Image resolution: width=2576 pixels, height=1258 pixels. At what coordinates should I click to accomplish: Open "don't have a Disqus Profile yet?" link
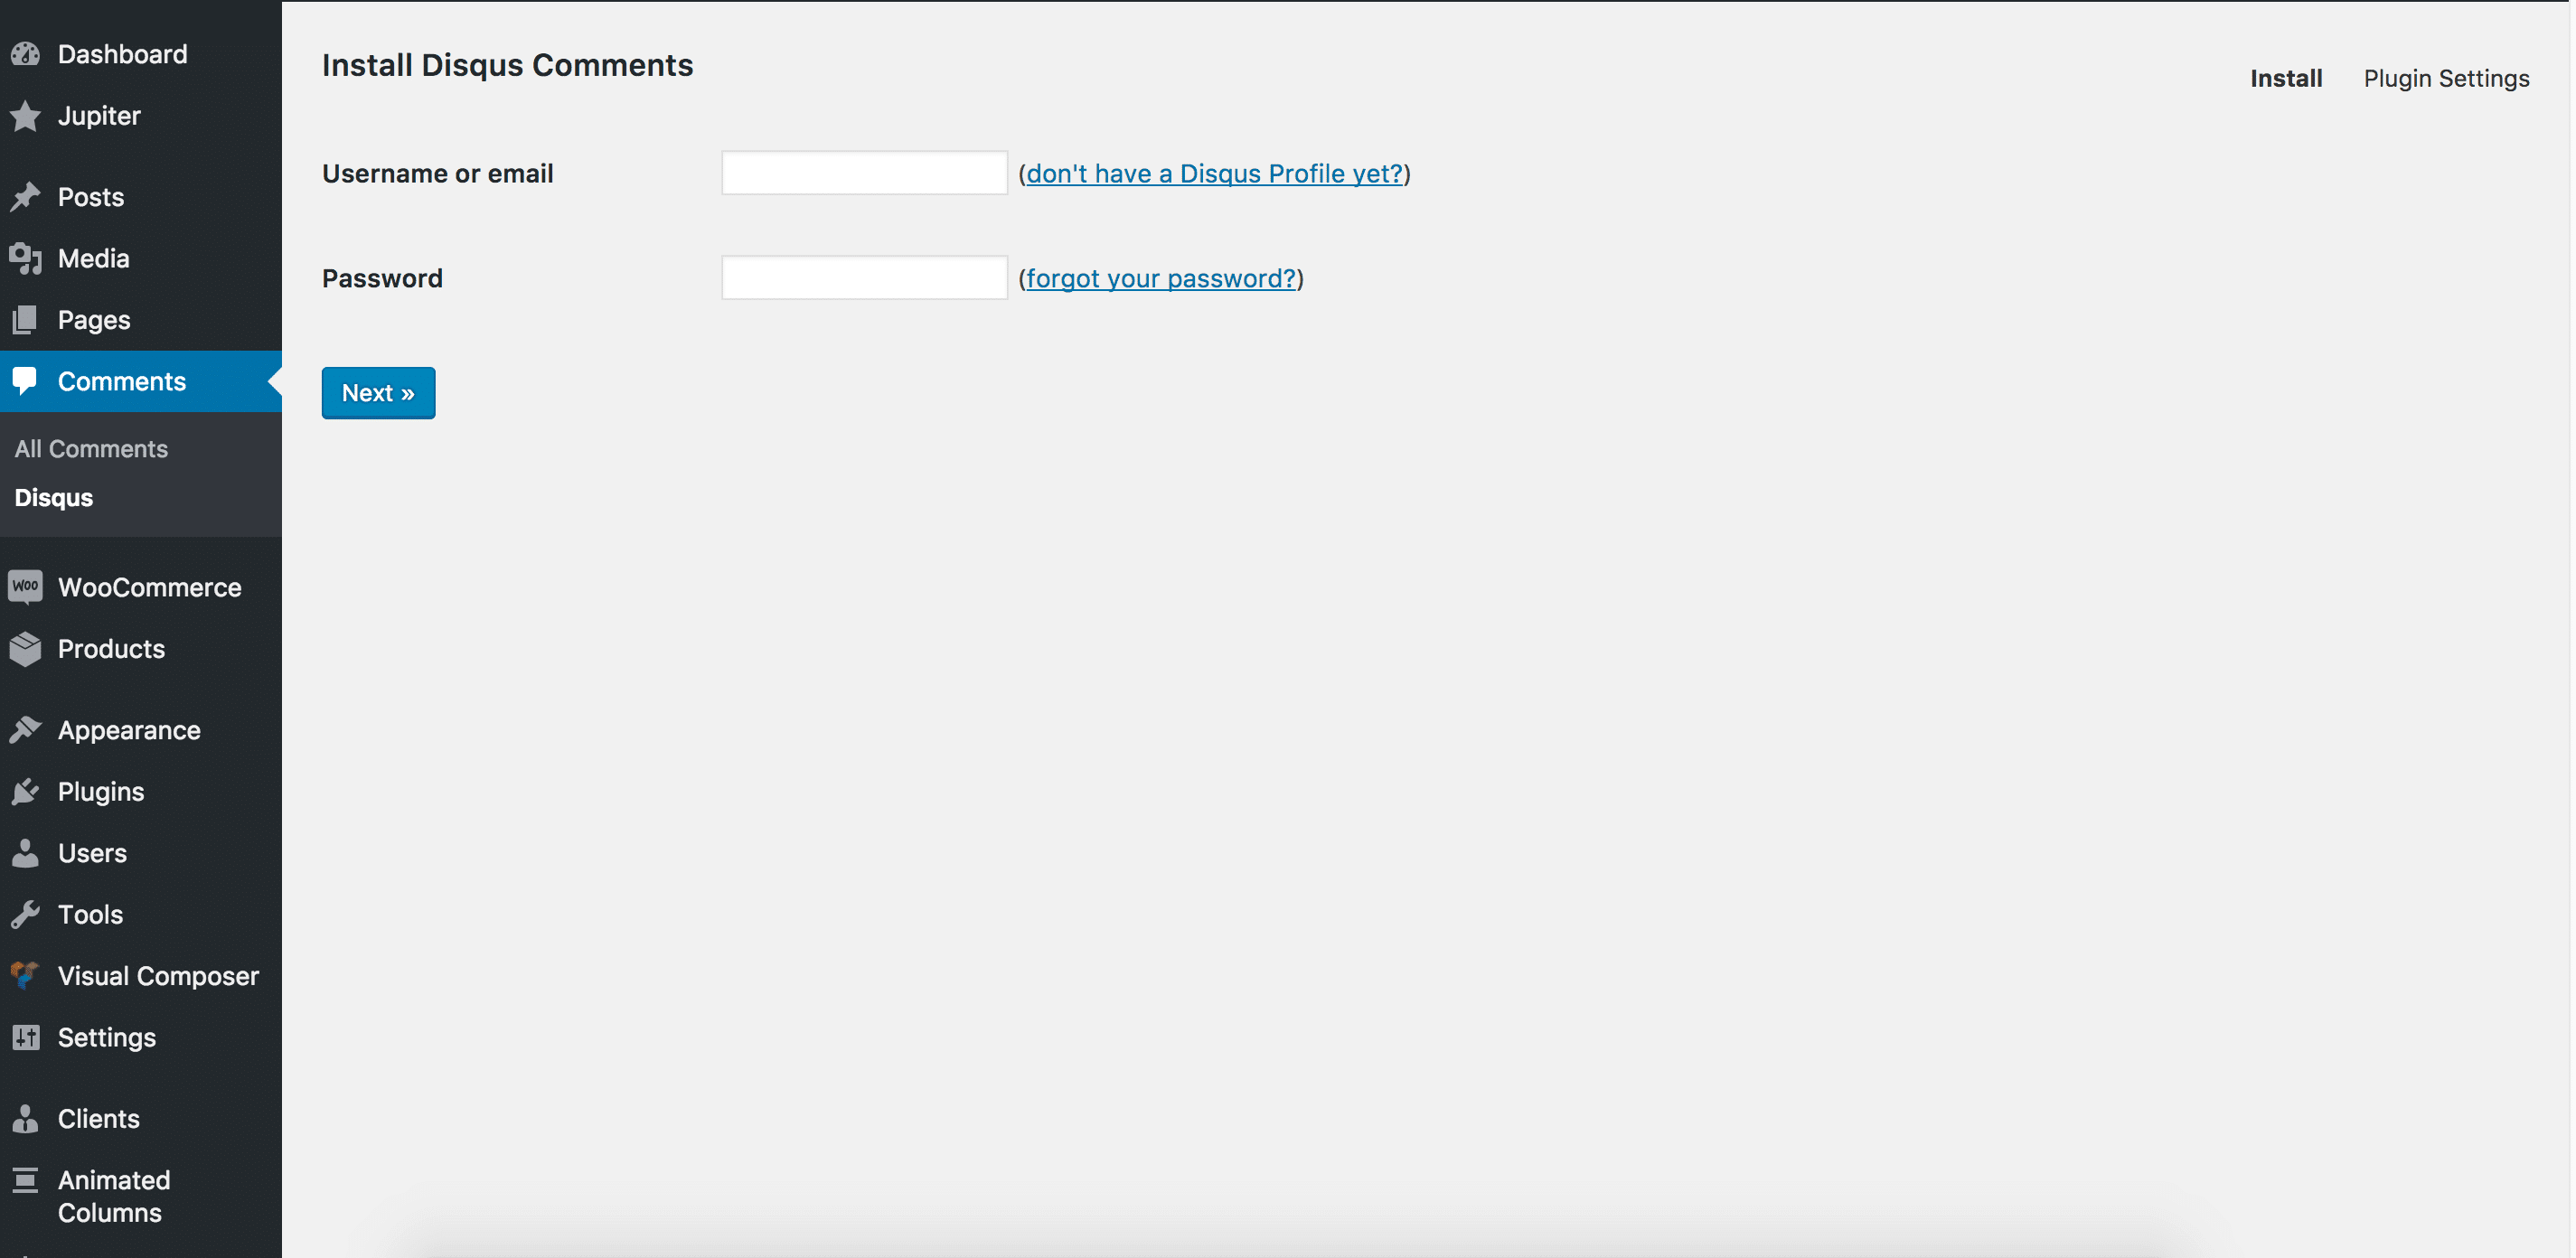(x=1214, y=174)
